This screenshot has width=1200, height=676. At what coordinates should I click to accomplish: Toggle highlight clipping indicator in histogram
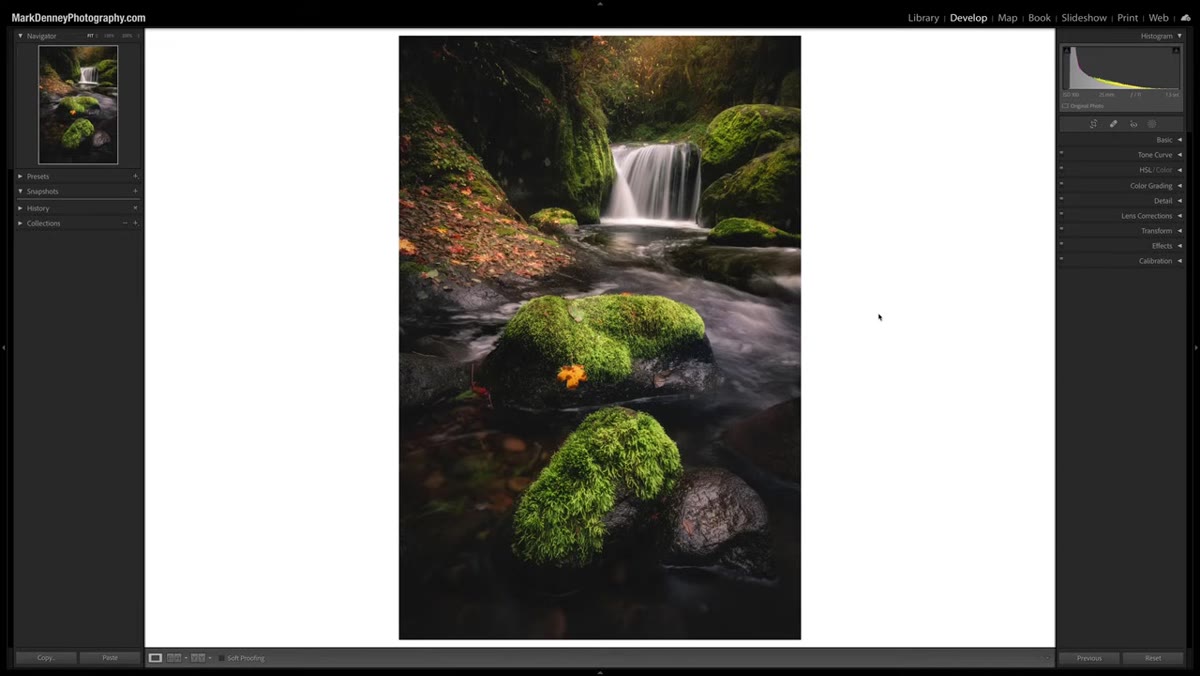[x=1176, y=50]
